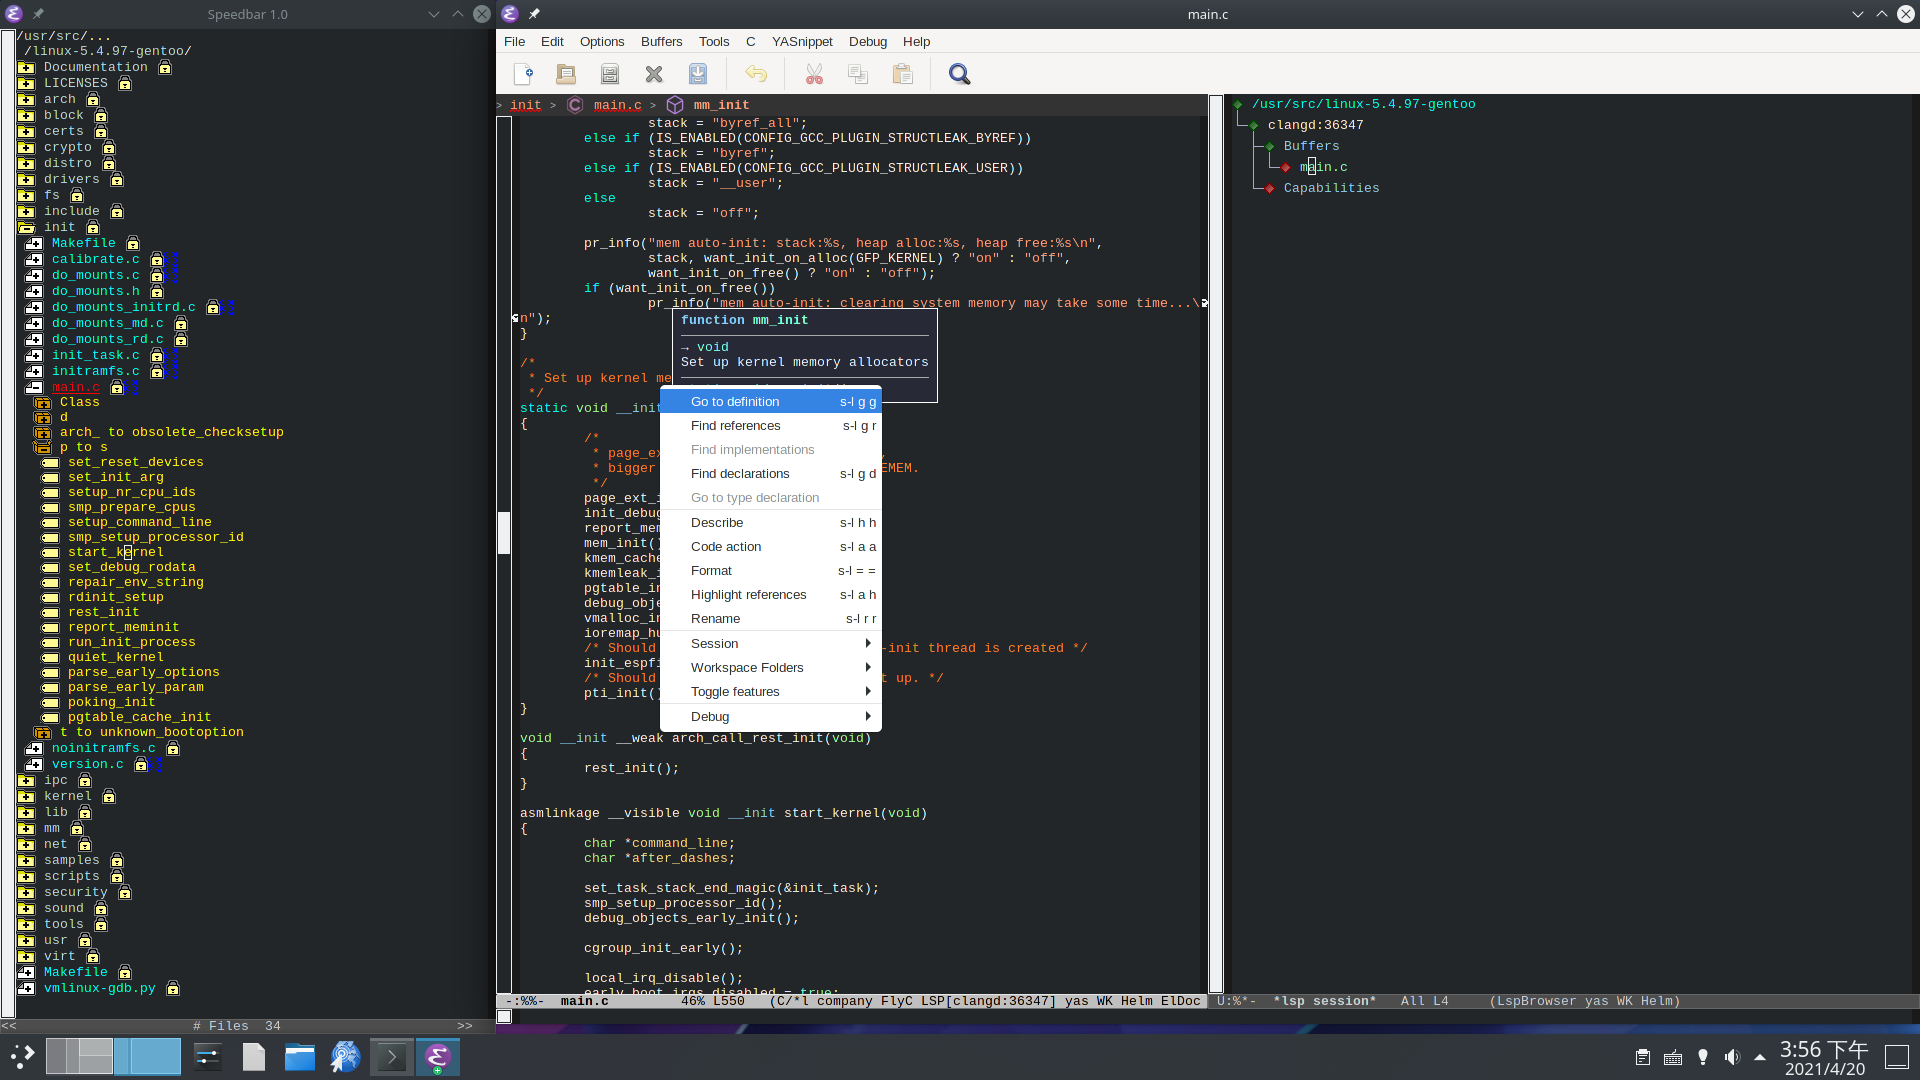This screenshot has height=1080, width=1920.
Task: Click the Search magnifier icon
Action: [x=959, y=74]
